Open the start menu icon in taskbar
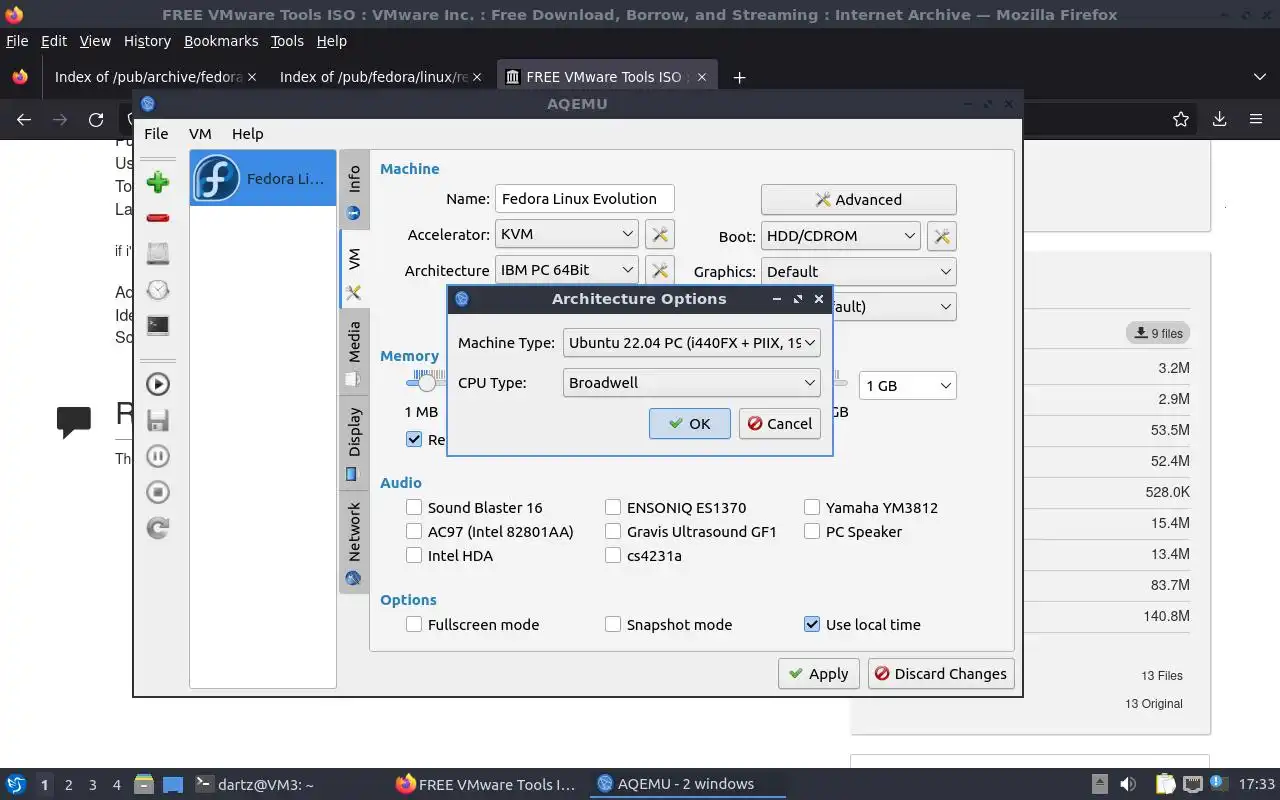Image resolution: width=1280 pixels, height=800 pixels. click(16, 784)
